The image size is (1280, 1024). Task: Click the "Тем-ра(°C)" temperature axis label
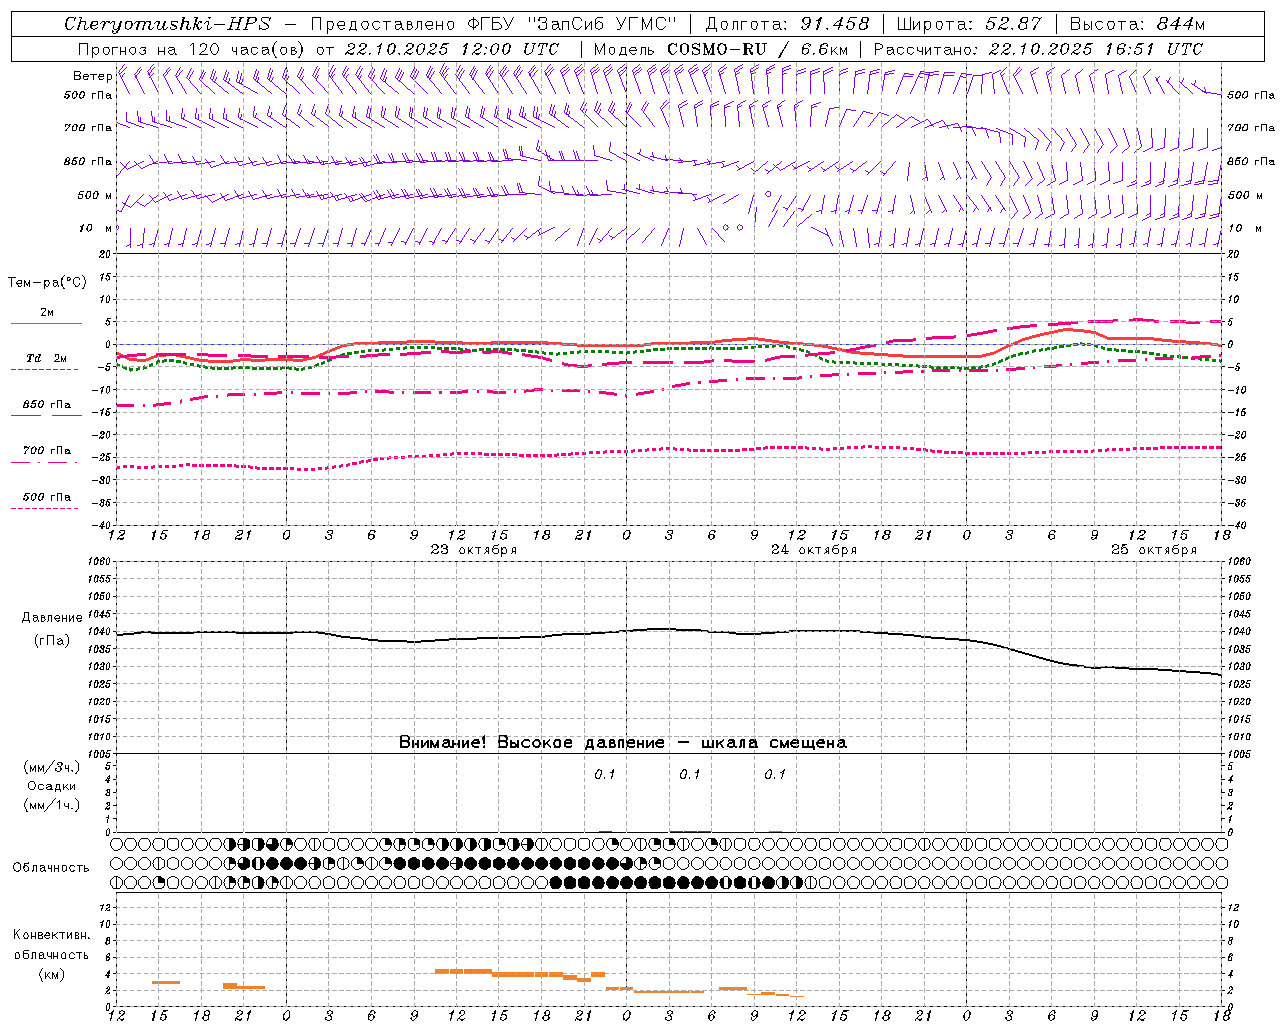coord(47,283)
